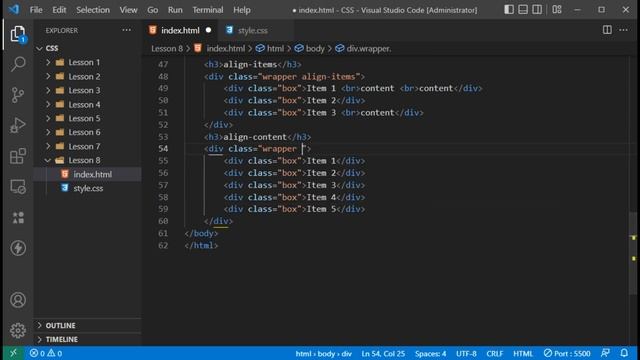
Task: Click errors and warnings count in status bar
Action: [x=46, y=353]
